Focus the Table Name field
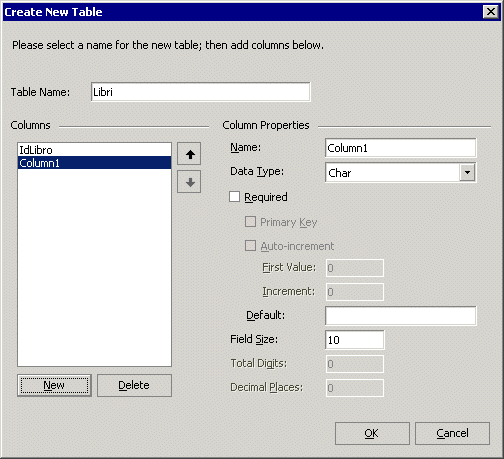The image size is (504, 459). click(x=201, y=92)
